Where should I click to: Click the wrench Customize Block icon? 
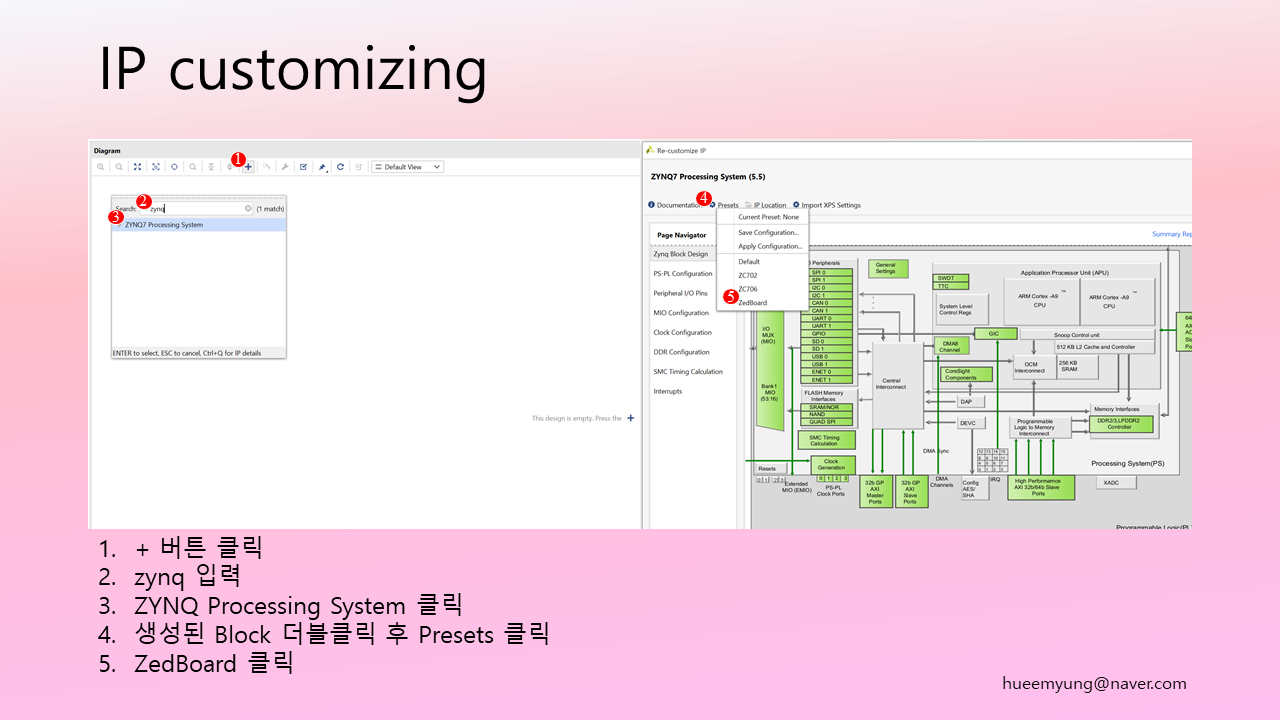tap(285, 167)
